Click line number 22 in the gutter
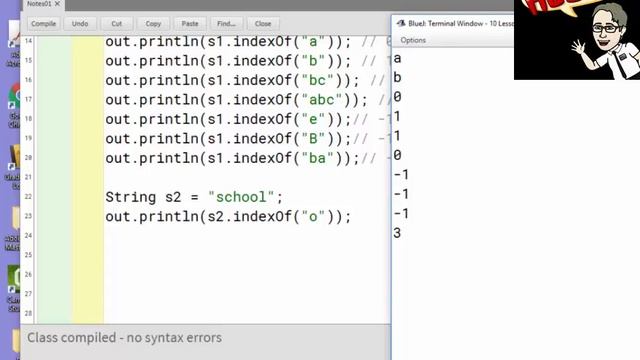640x360 pixels. click(x=28, y=196)
